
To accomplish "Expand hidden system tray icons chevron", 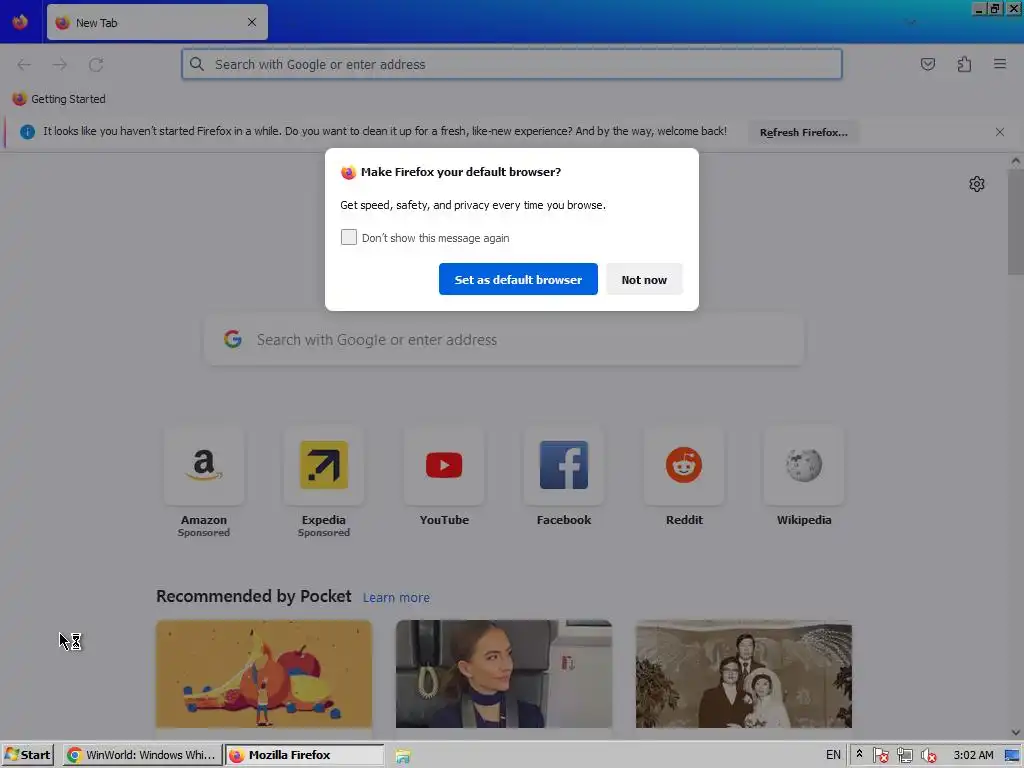I will coord(859,754).
